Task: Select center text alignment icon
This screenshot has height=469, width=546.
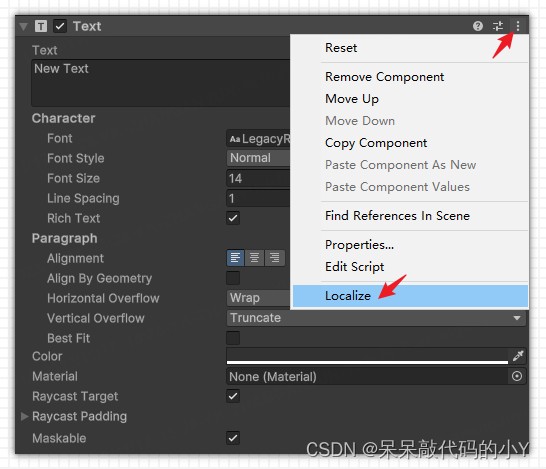Action: pyautogui.click(x=255, y=258)
